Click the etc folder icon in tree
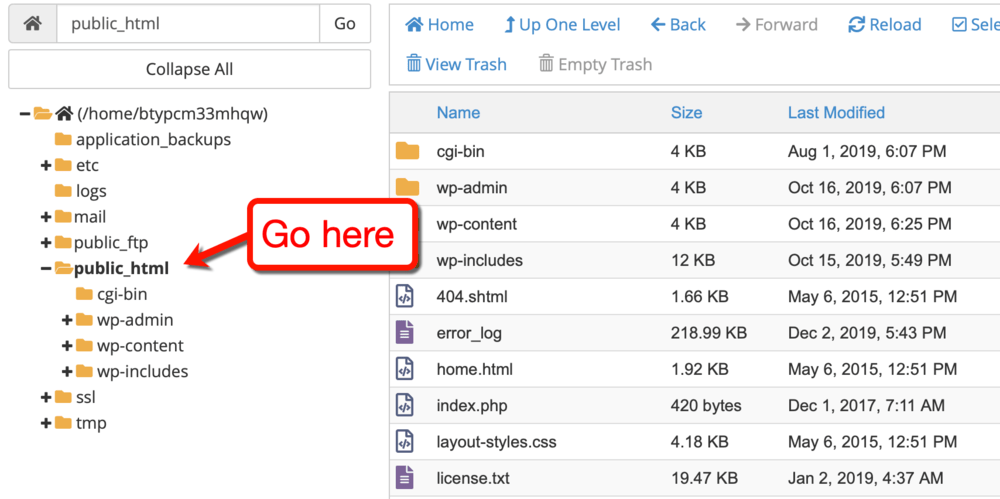1000x499 pixels. (62, 165)
